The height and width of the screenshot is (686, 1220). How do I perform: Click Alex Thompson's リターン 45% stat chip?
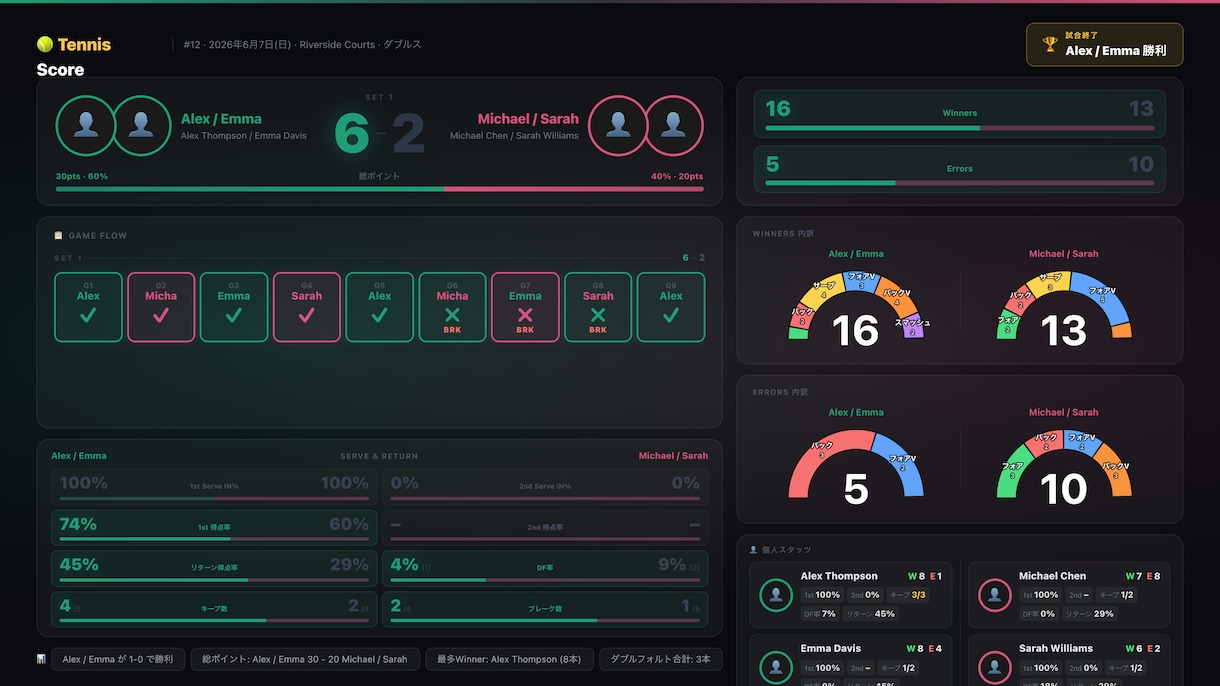pyautogui.click(x=871, y=614)
